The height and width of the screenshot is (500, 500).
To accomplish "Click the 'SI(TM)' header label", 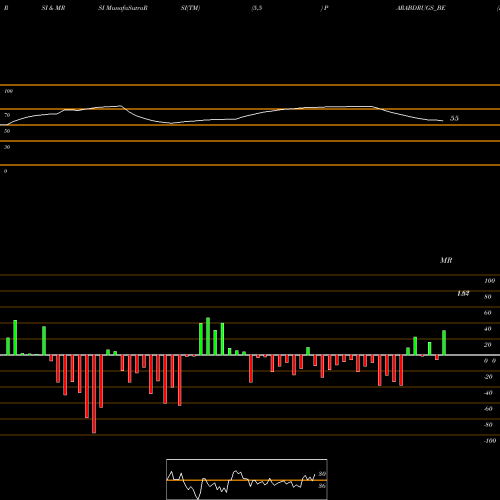I will click(190, 8).
